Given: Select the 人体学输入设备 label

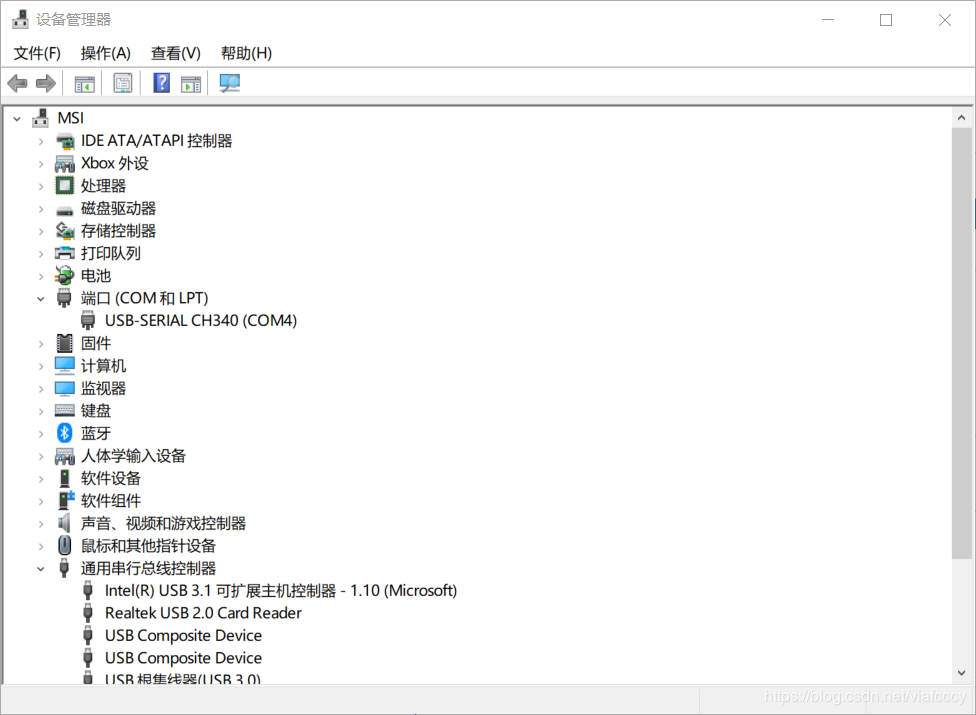Looking at the screenshot, I should [x=133, y=456].
